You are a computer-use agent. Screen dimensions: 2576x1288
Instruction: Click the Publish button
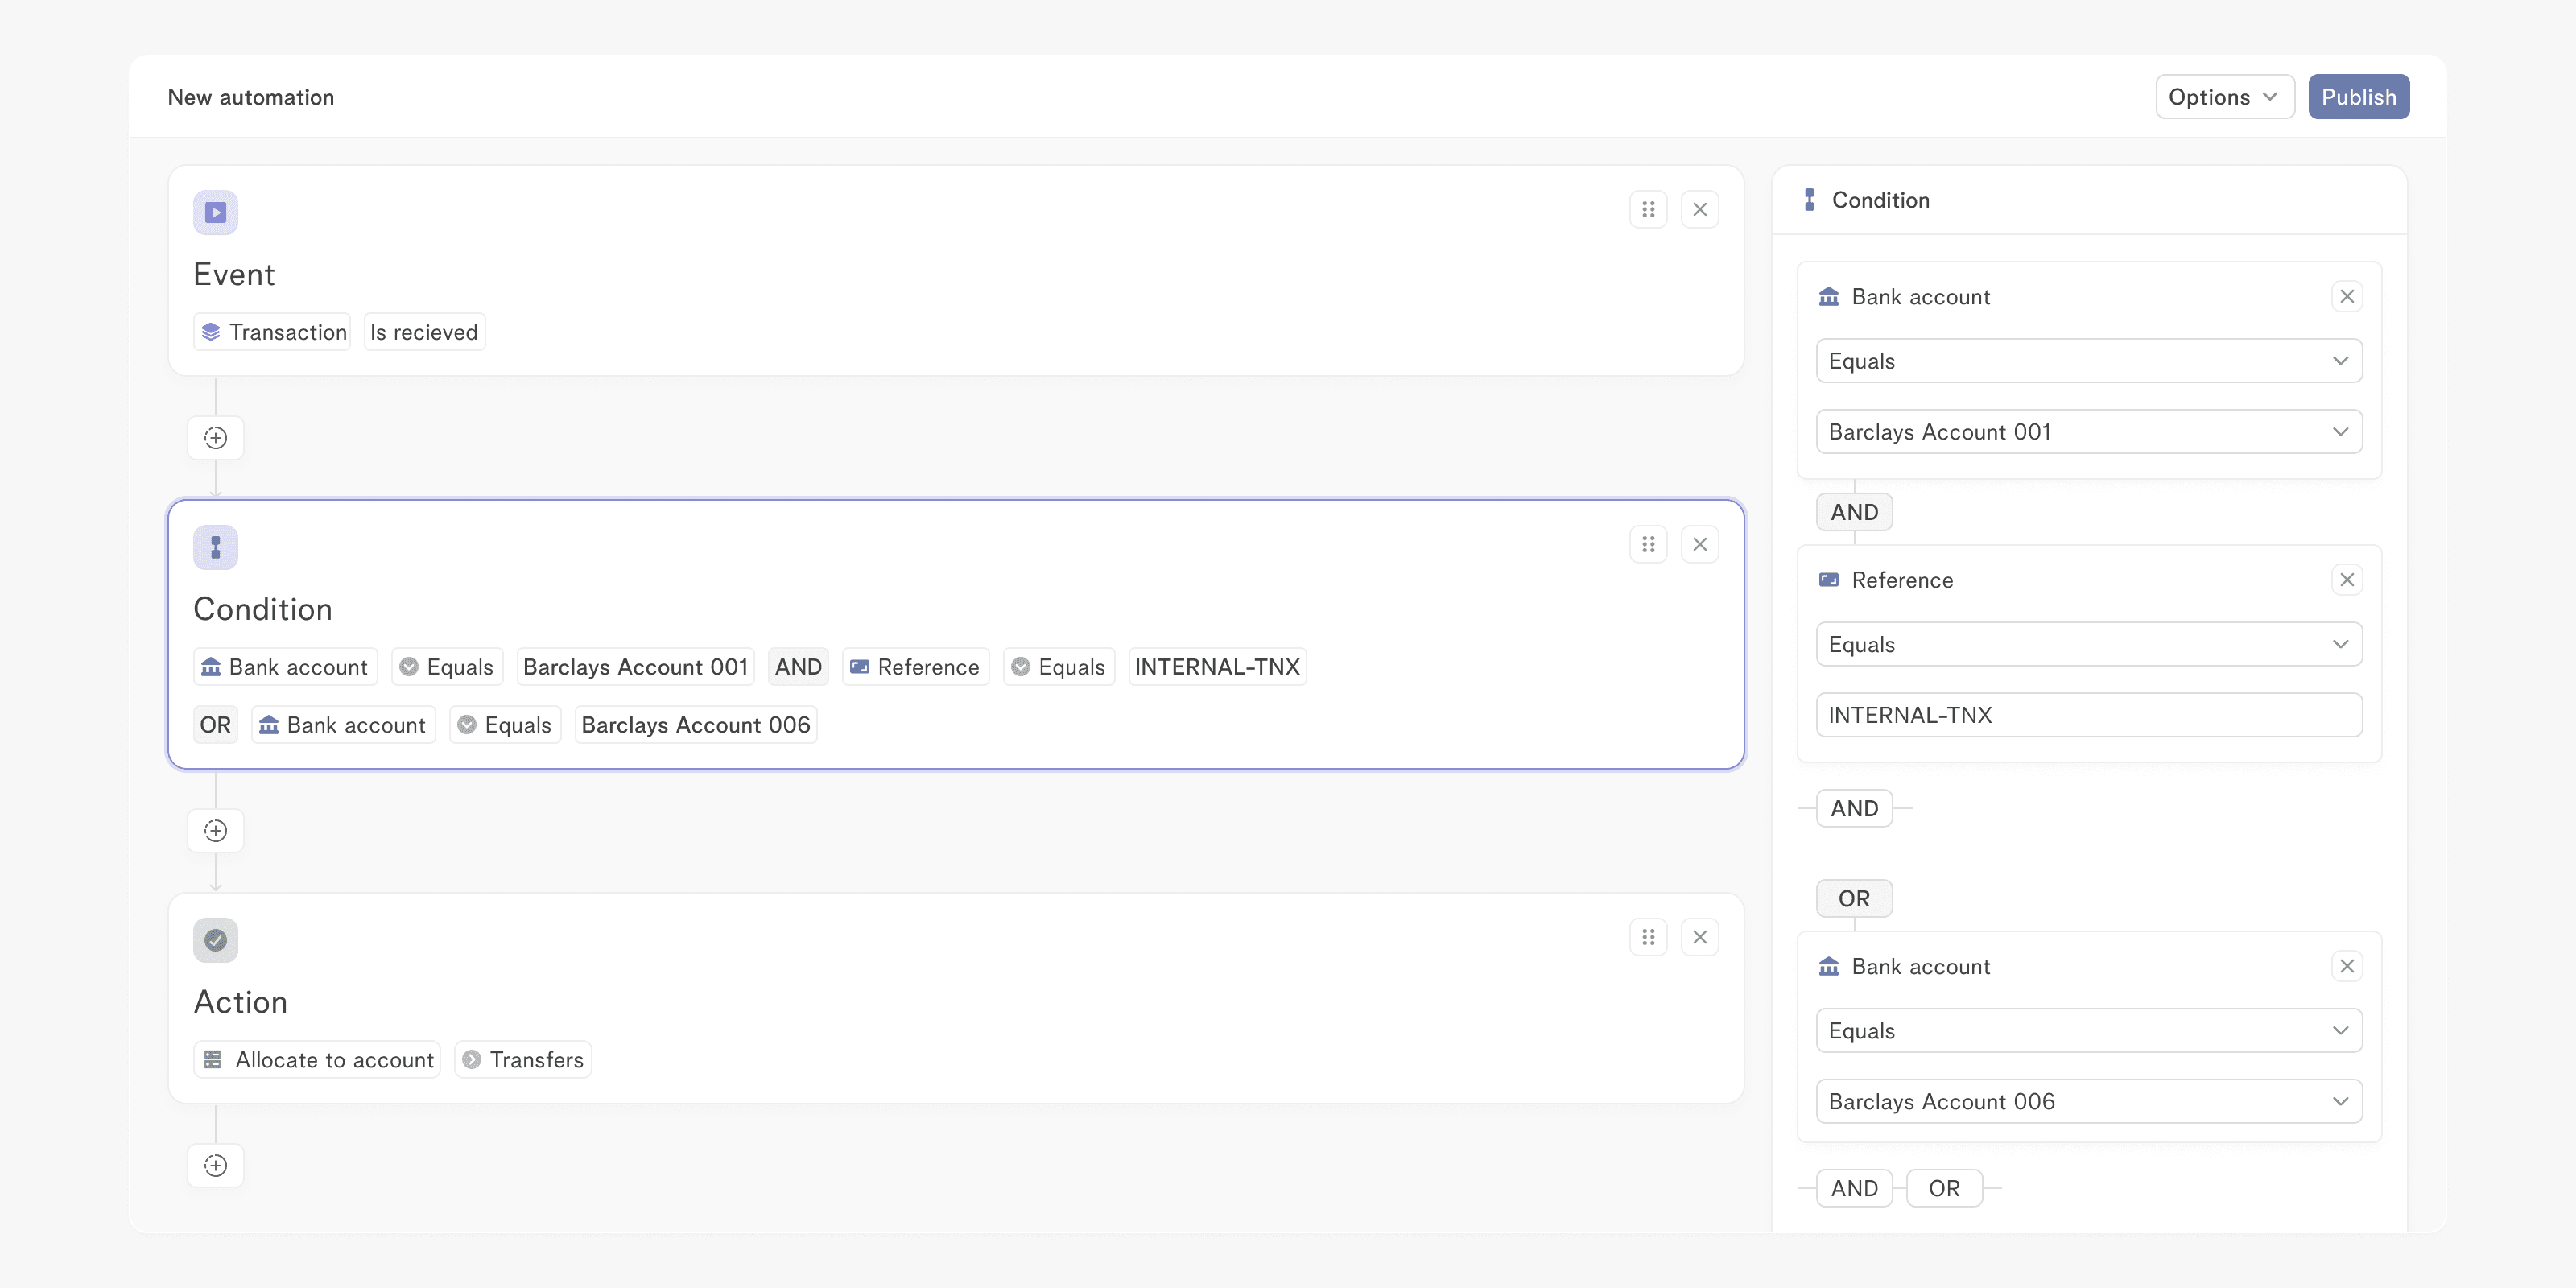[x=2358, y=97]
